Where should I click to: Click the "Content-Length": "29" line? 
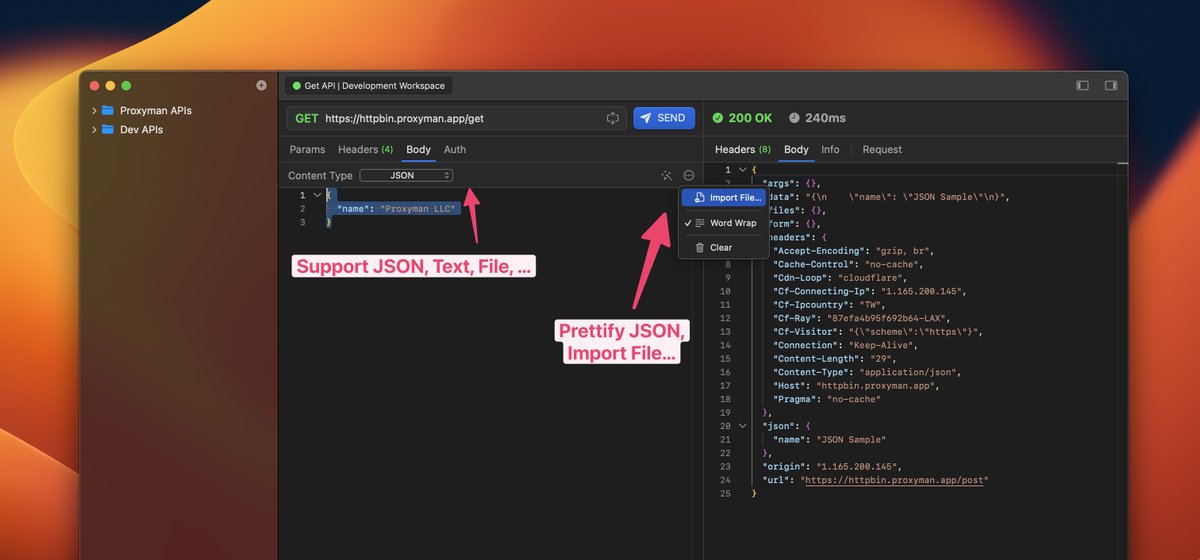pyautogui.click(x=835, y=358)
